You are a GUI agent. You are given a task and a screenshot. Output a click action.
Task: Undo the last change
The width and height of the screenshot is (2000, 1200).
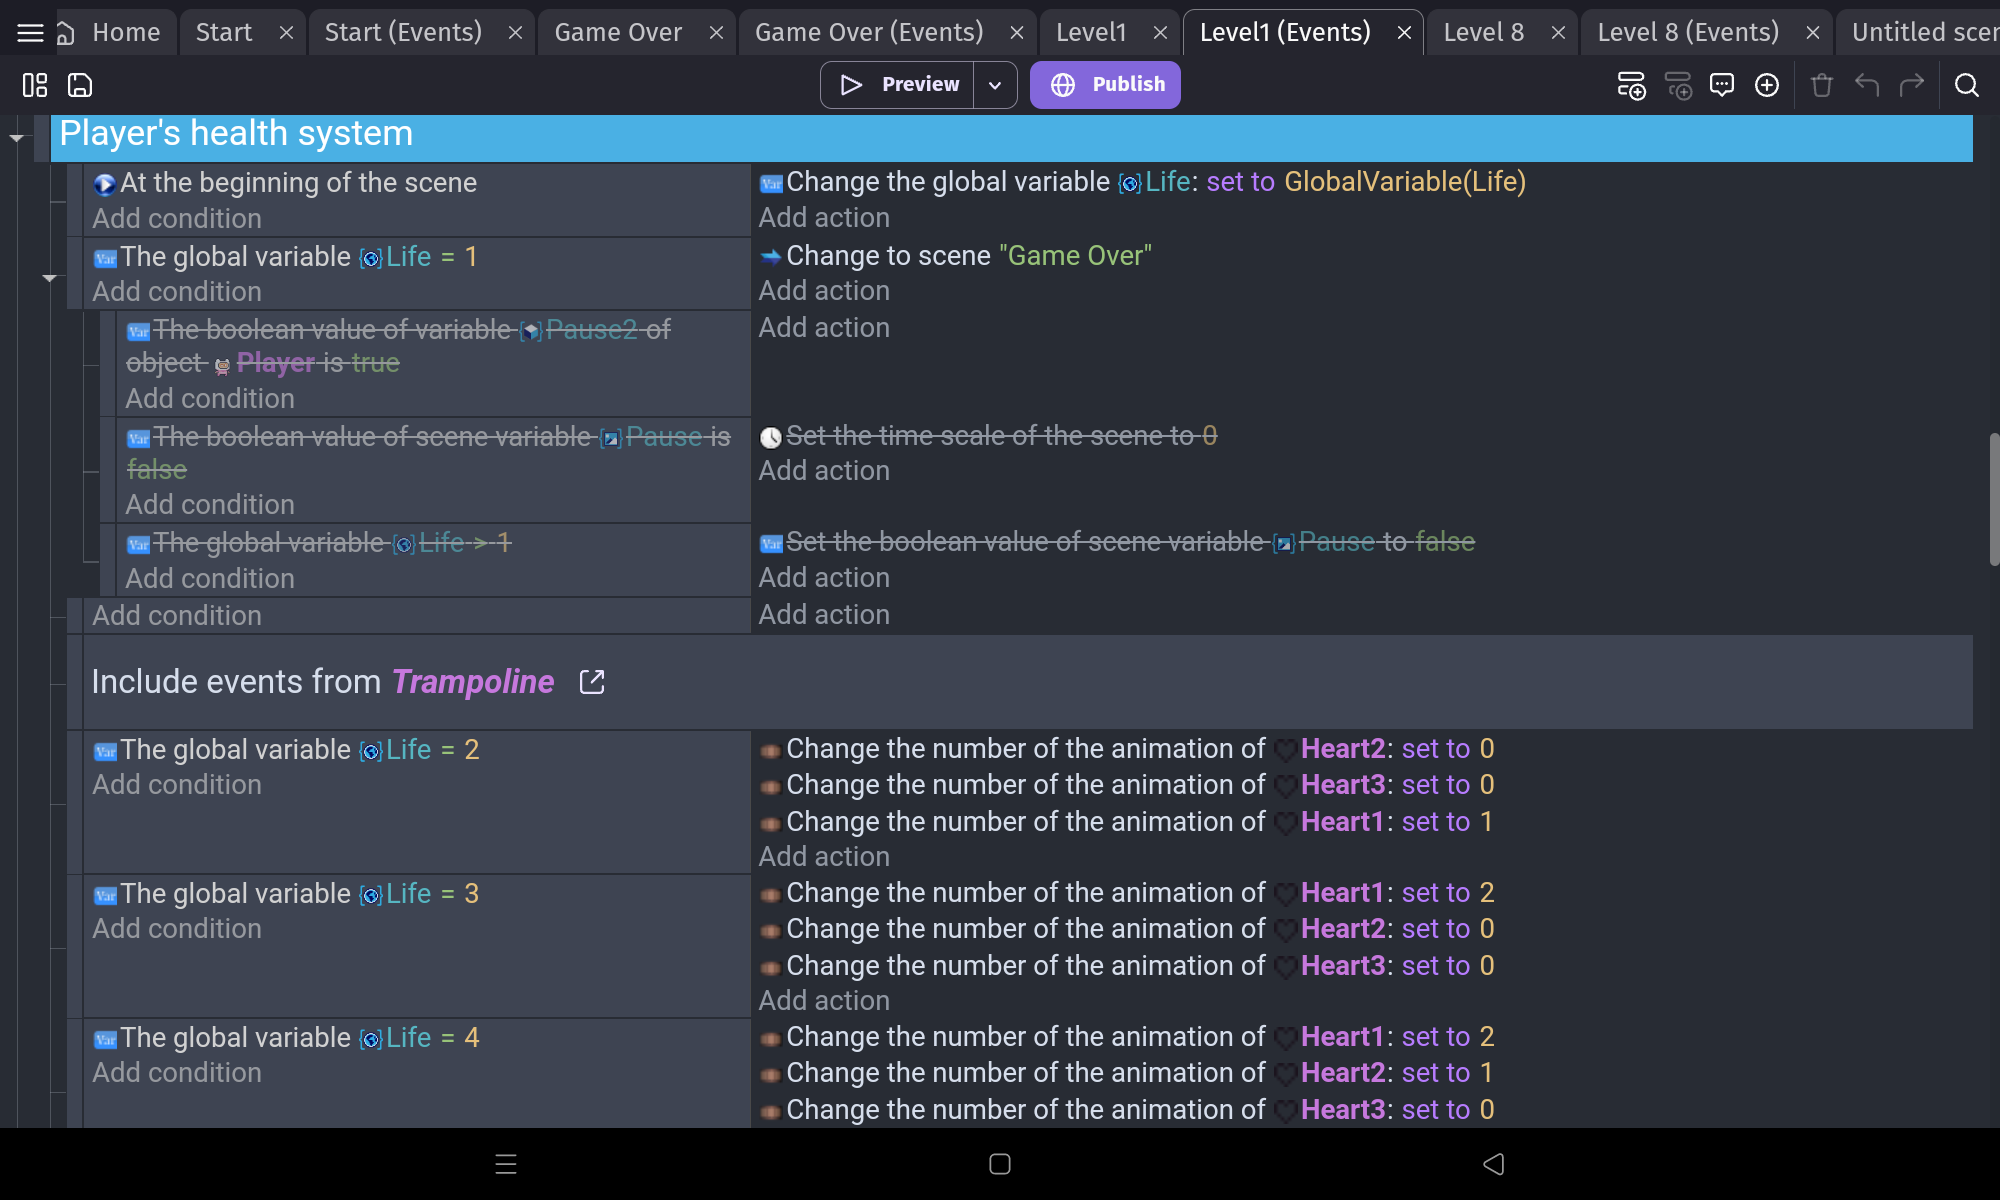coord(1867,85)
